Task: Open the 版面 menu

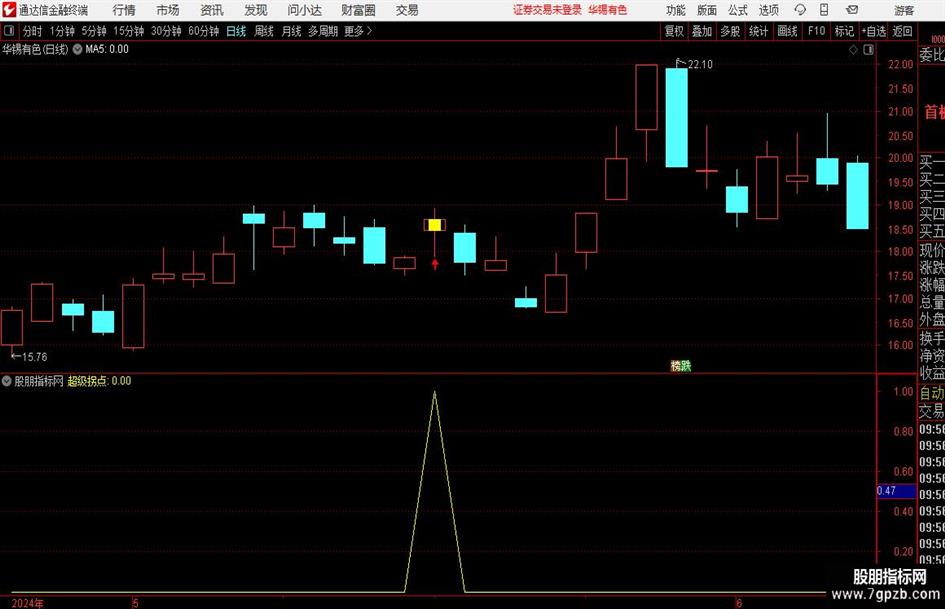Action: click(x=707, y=10)
